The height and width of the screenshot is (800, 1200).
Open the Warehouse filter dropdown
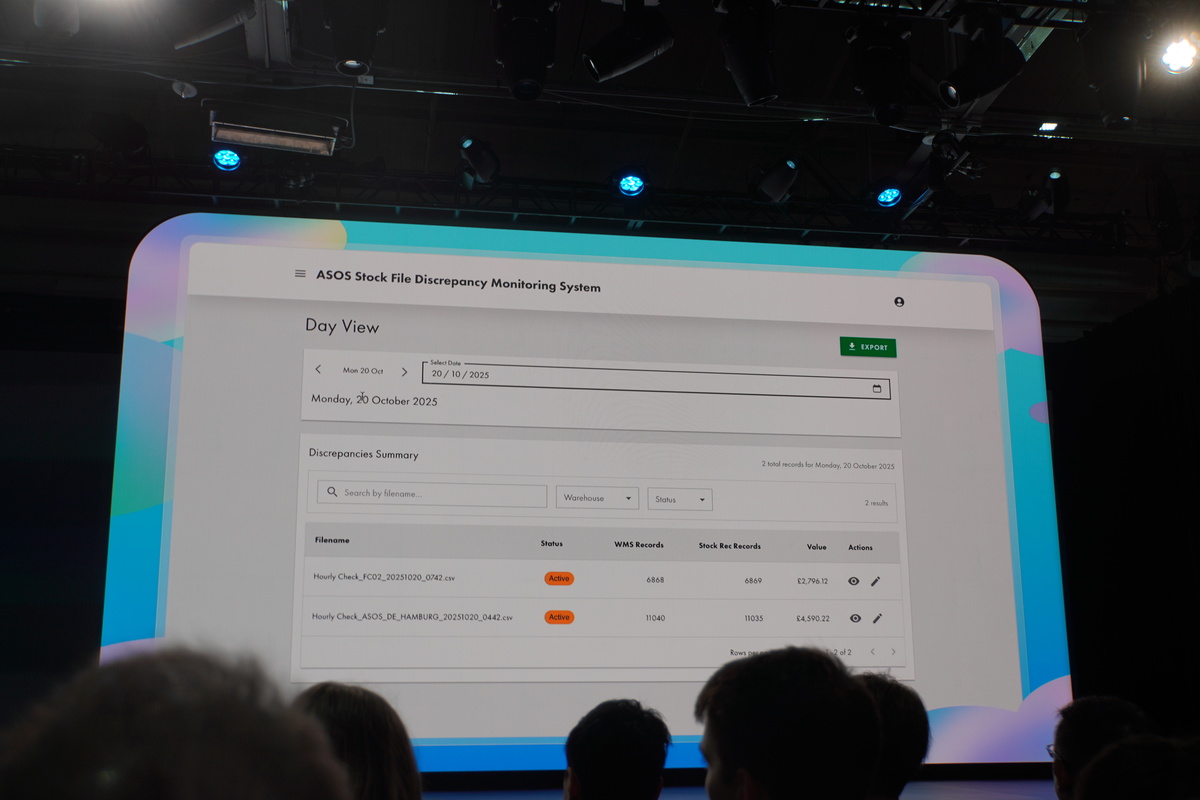[x=597, y=498]
